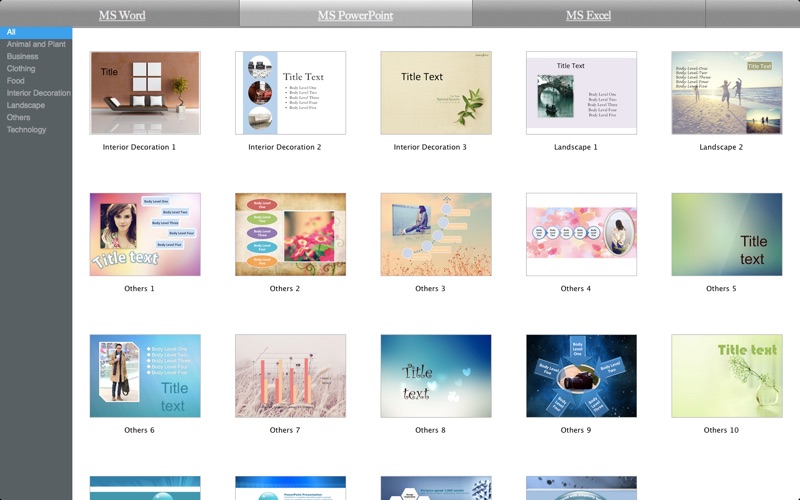Click the Others 6 caption
This screenshot has height=500, width=800.
tap(139, 430)
